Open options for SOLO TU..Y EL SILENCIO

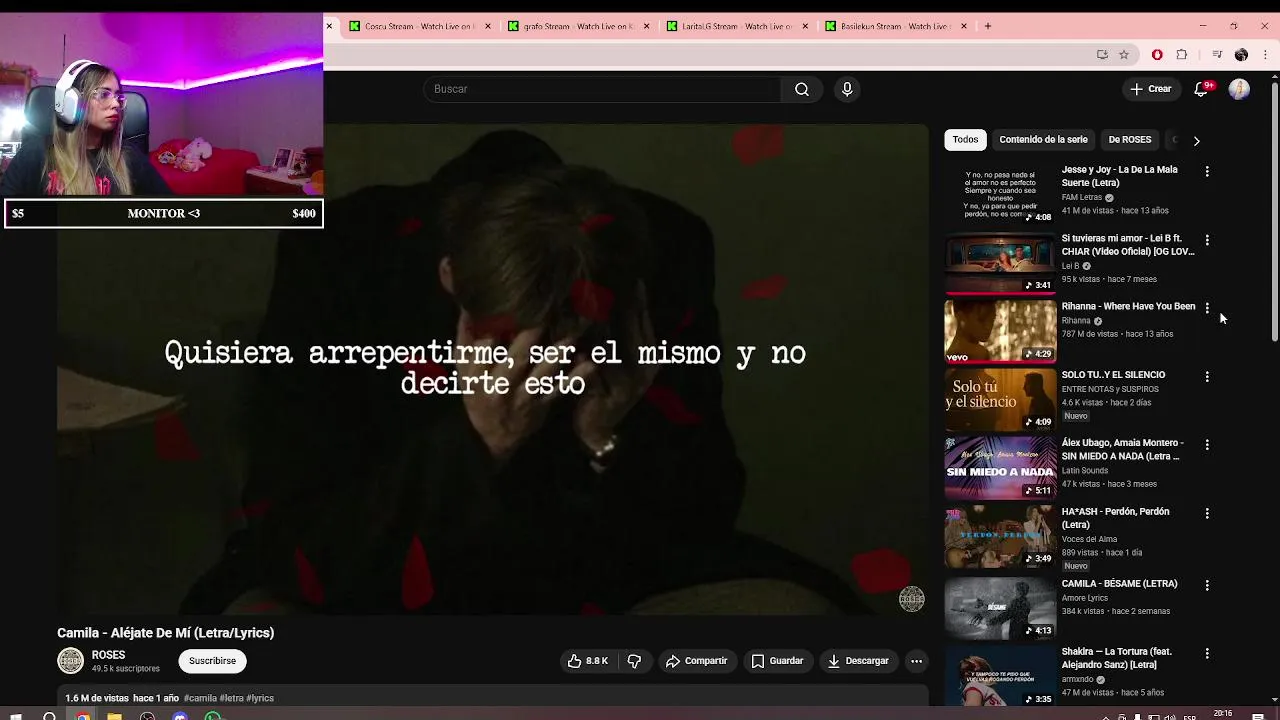pos(1207,377)
